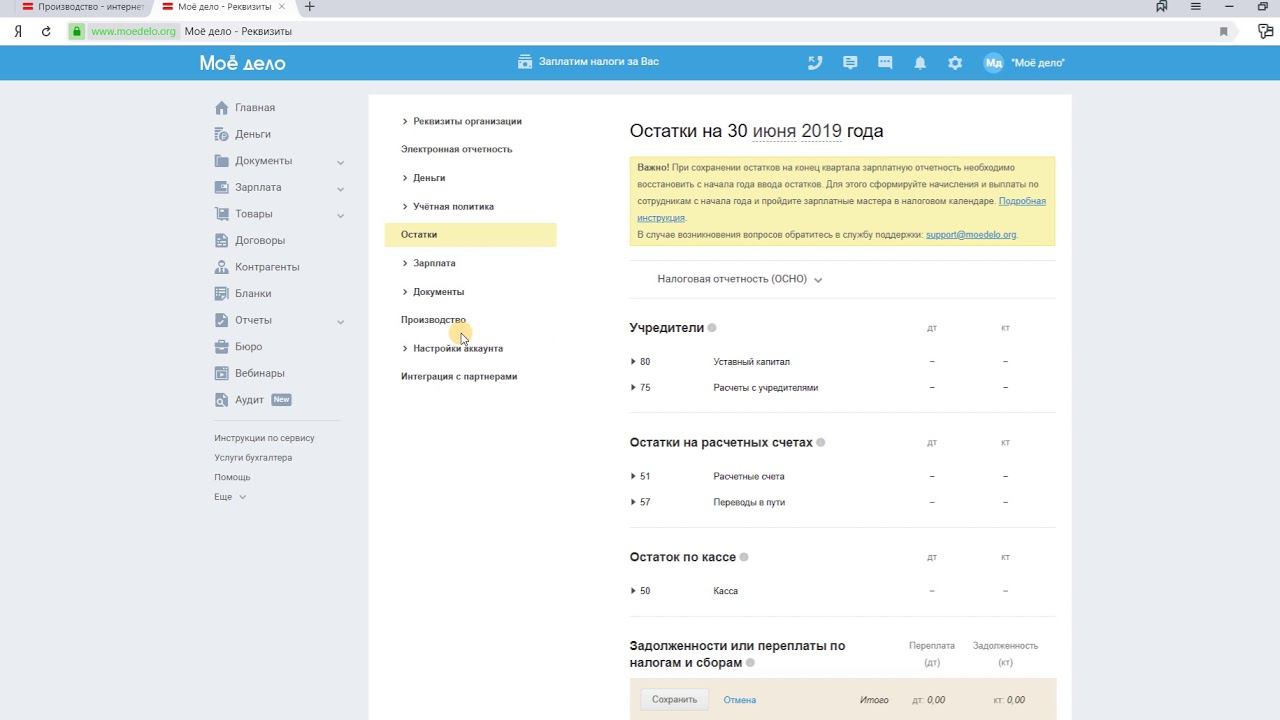Image resolution: width=1280 pixels, height=720 pixels.
Task: Open the Помощь link in sidebar
Action: click(232, 477)
